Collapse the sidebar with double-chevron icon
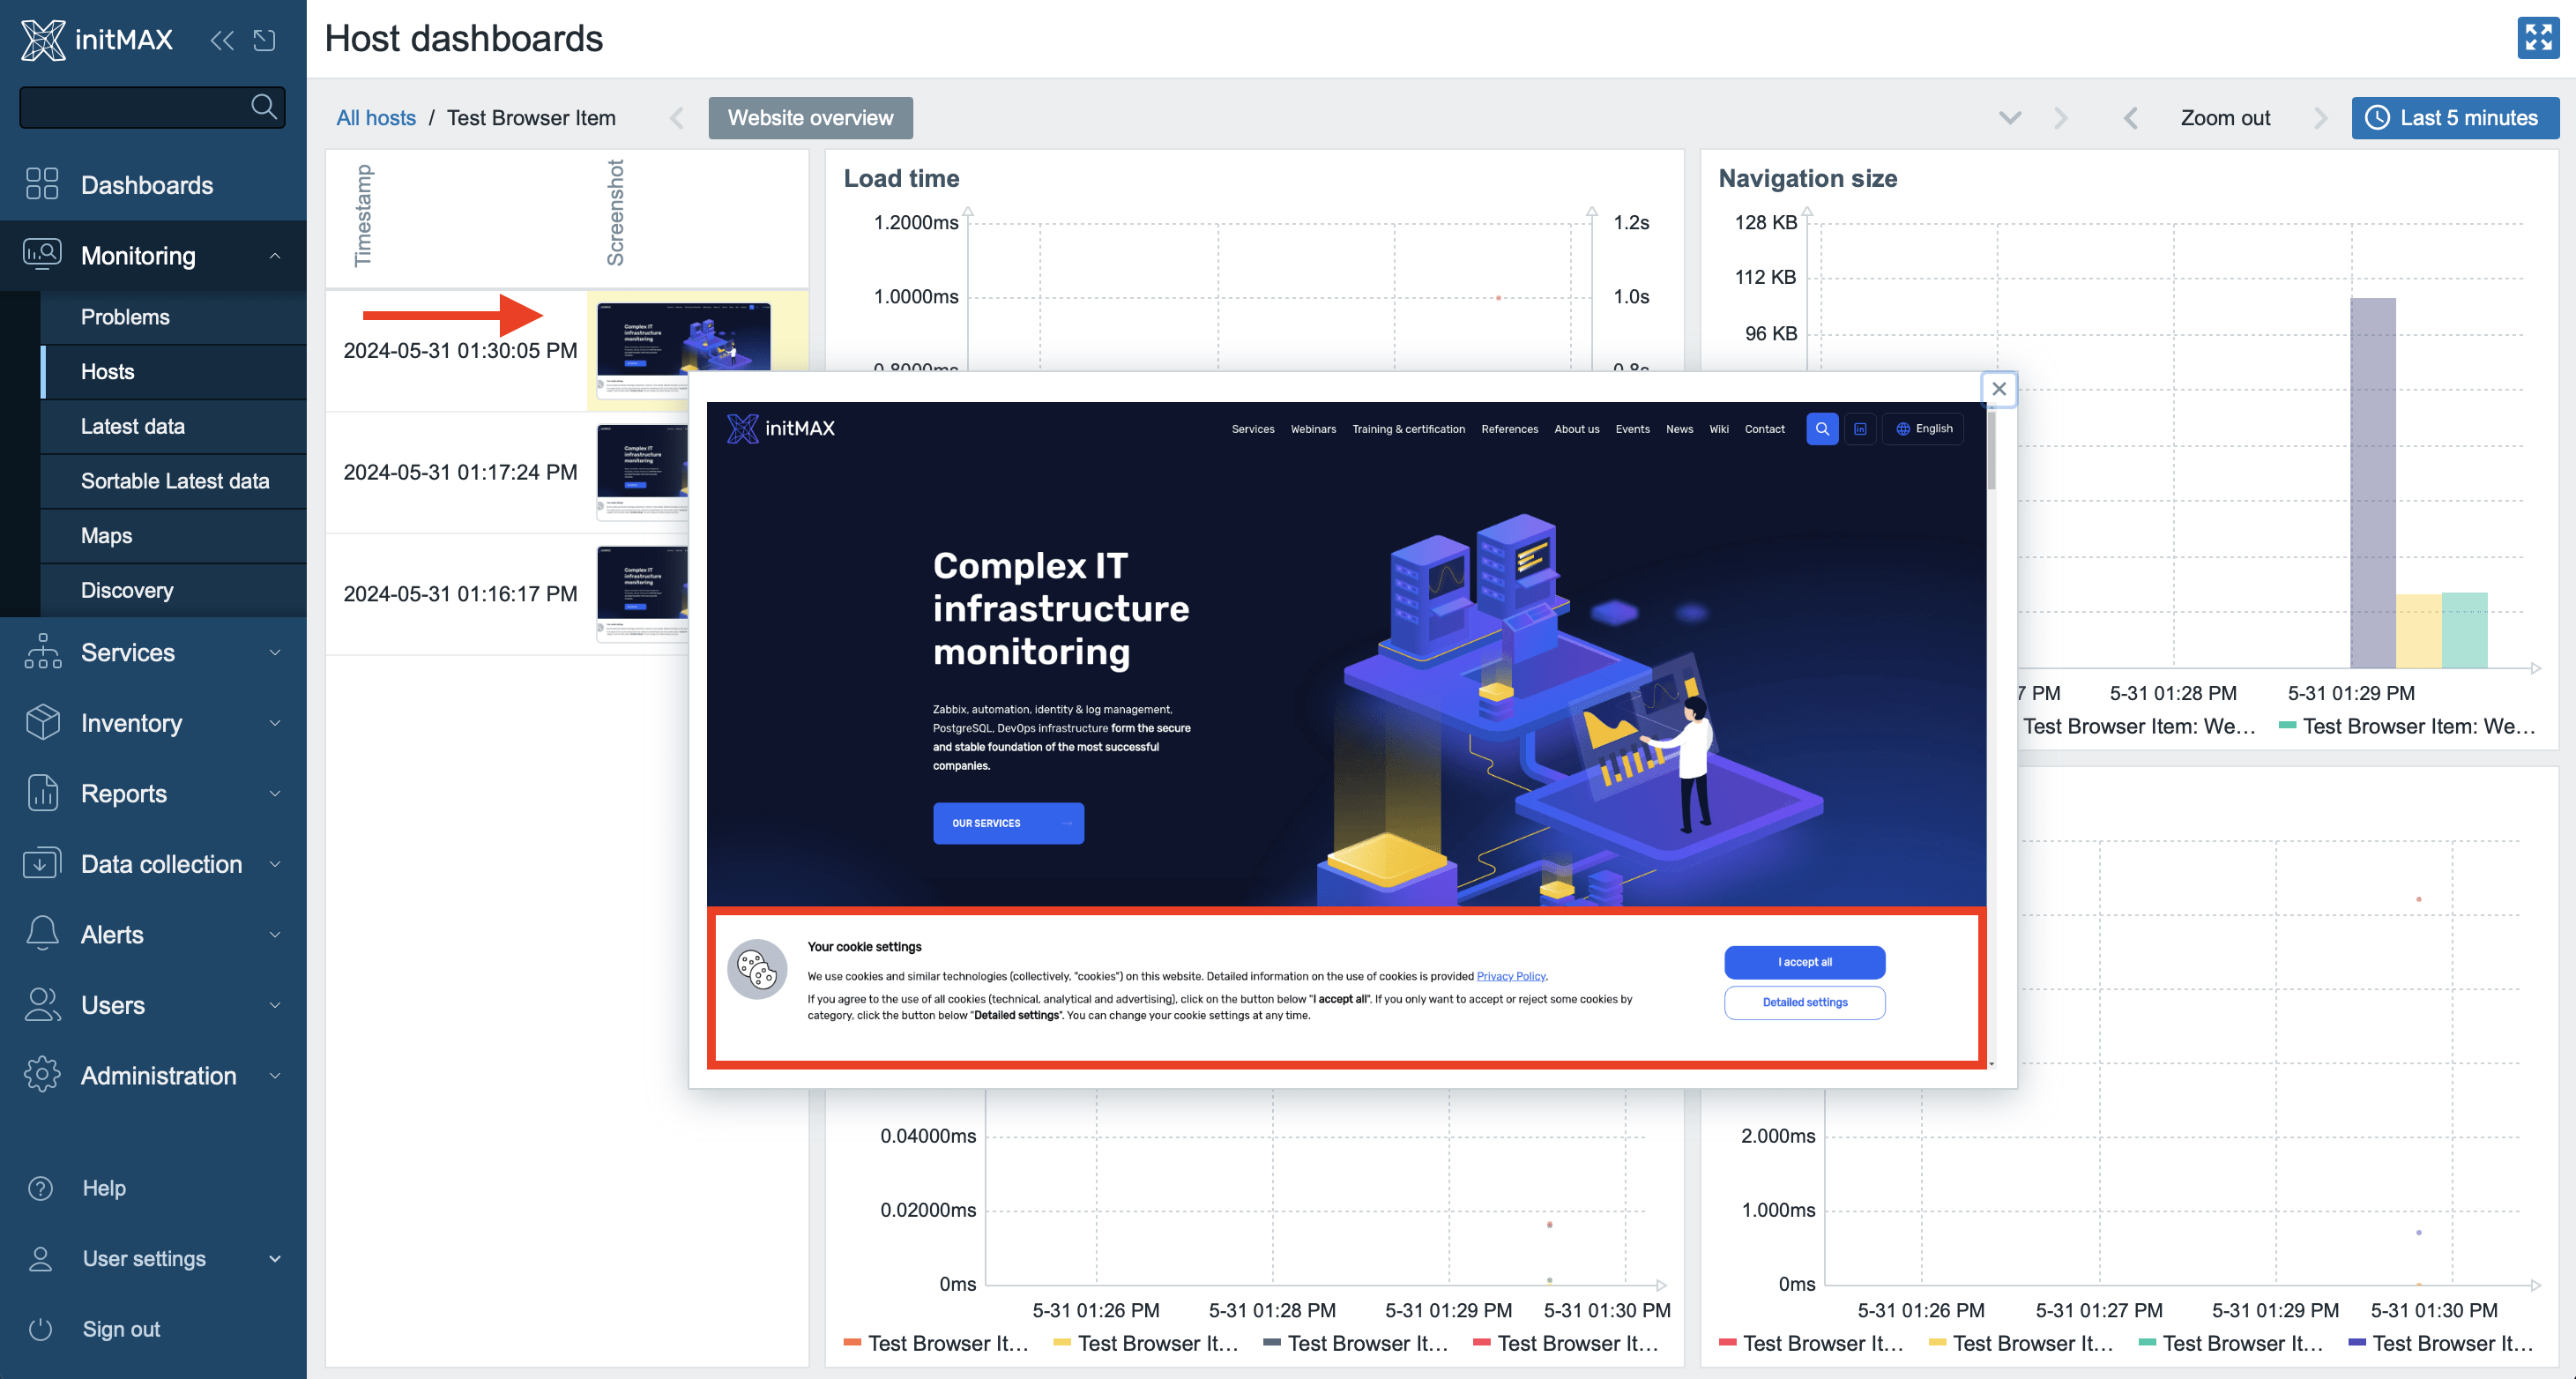The image size is (2576, 1379). [221, 40]
